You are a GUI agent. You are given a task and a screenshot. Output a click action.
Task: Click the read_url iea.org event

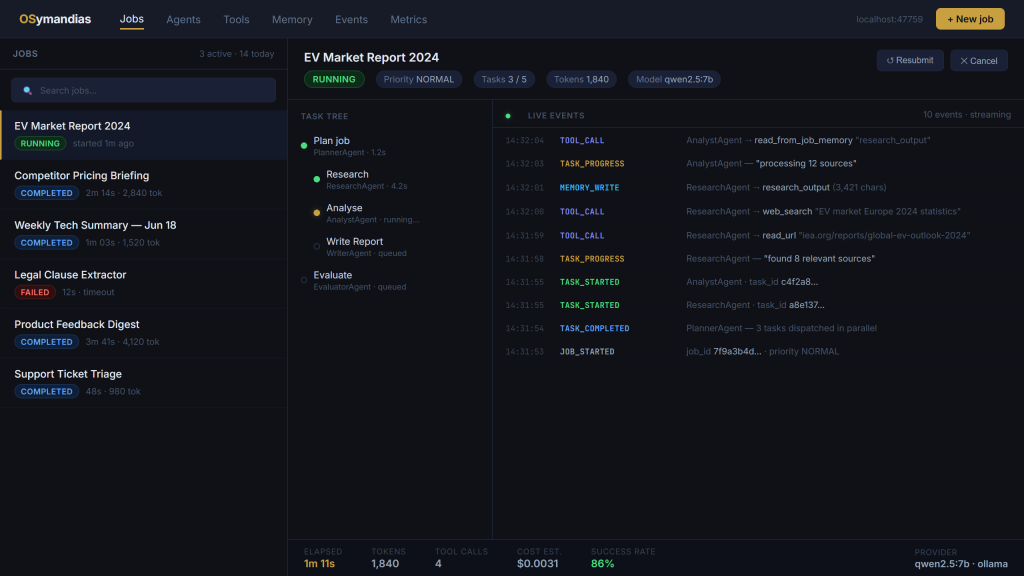(758, 235)
